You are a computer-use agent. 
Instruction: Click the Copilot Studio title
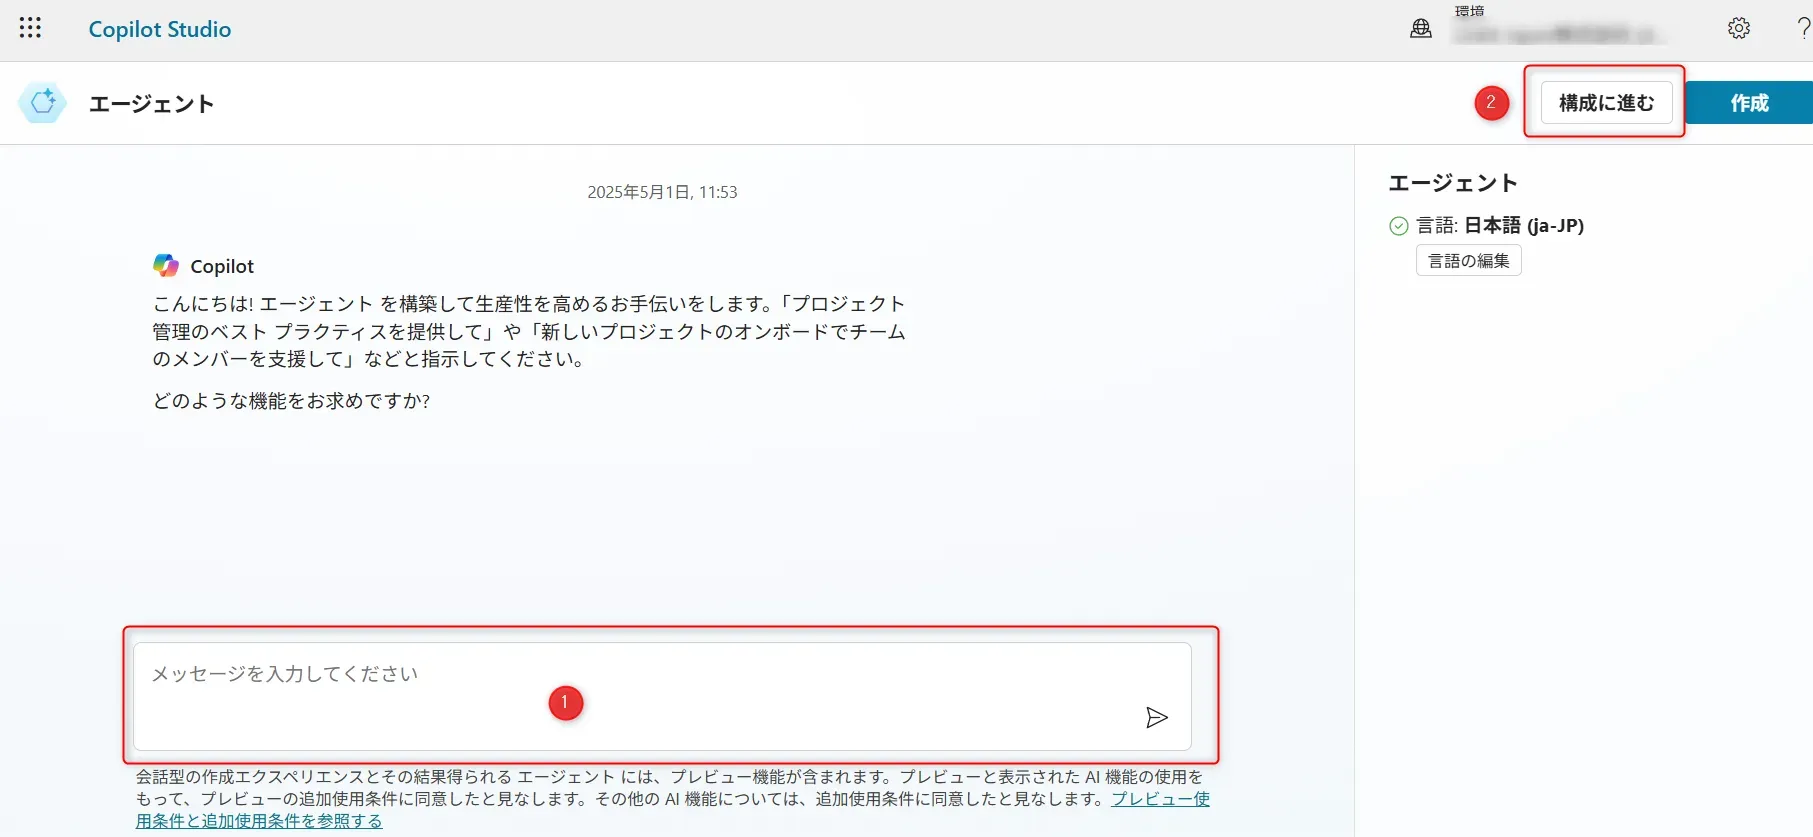tap(160, 29)
